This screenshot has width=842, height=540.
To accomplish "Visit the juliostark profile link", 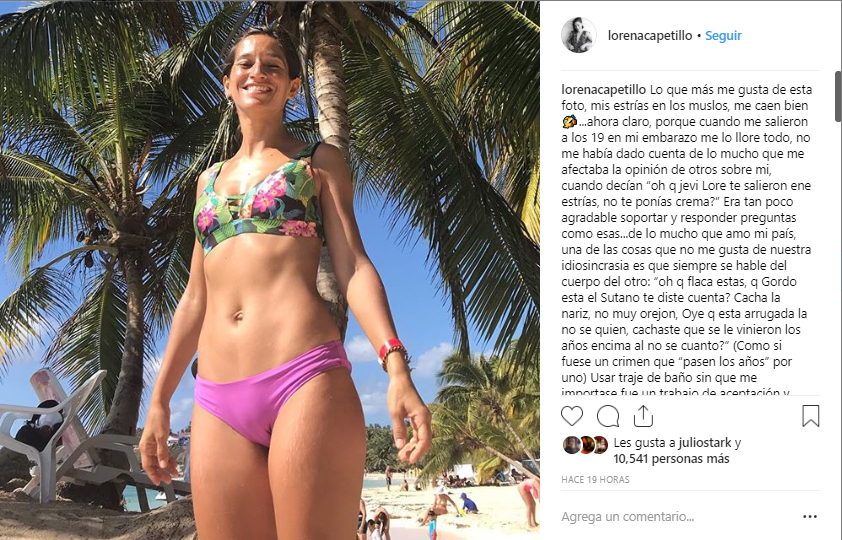I will click(x=704, y=443).
